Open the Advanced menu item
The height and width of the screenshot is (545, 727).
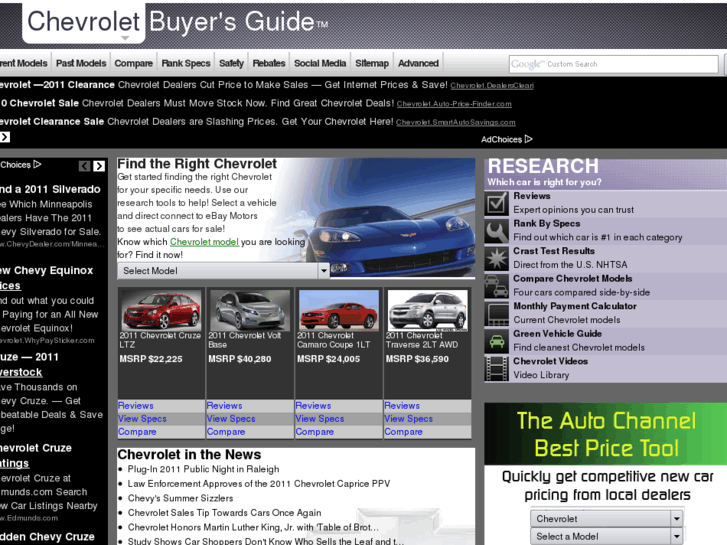click(x=418, y=63)
